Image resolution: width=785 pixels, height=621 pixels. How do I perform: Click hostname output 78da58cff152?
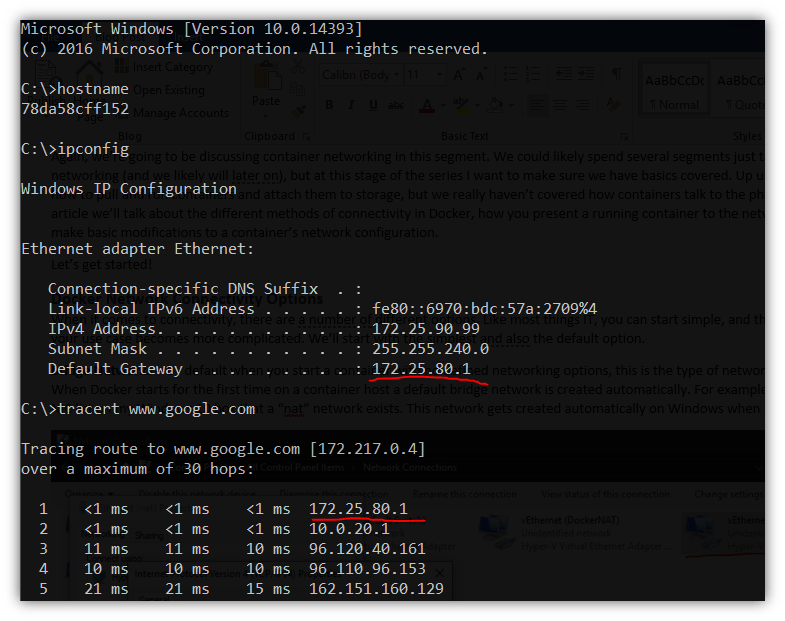pyautogui.click(x=75, y=109)
